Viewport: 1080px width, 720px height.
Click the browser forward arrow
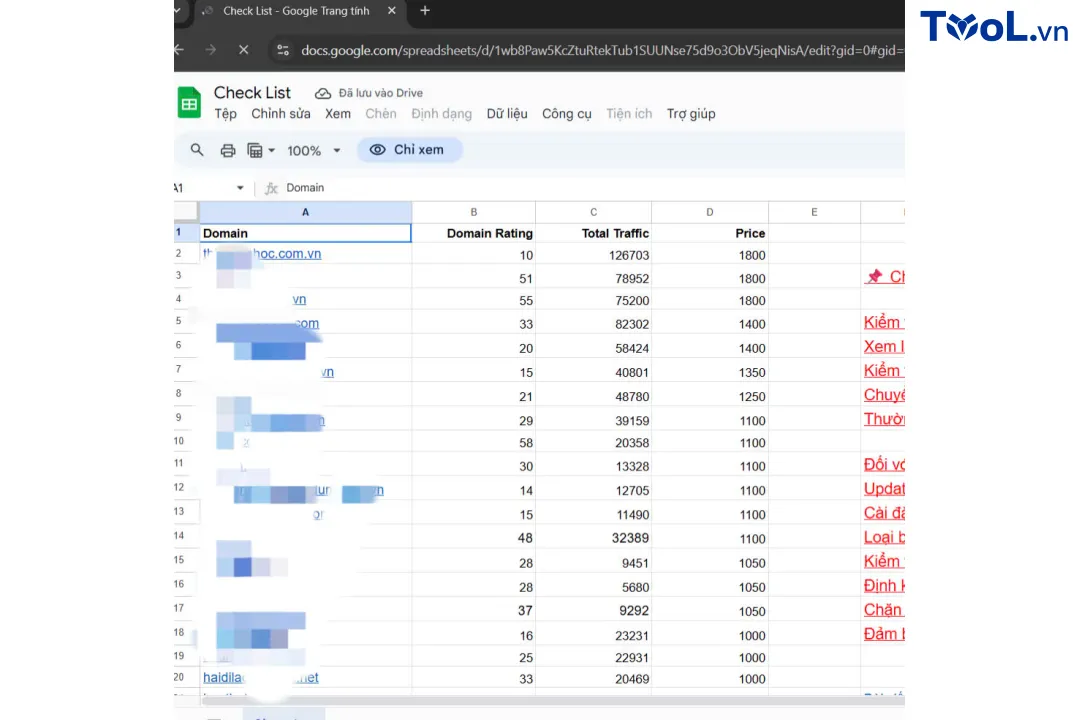click(x=211, y=50)
